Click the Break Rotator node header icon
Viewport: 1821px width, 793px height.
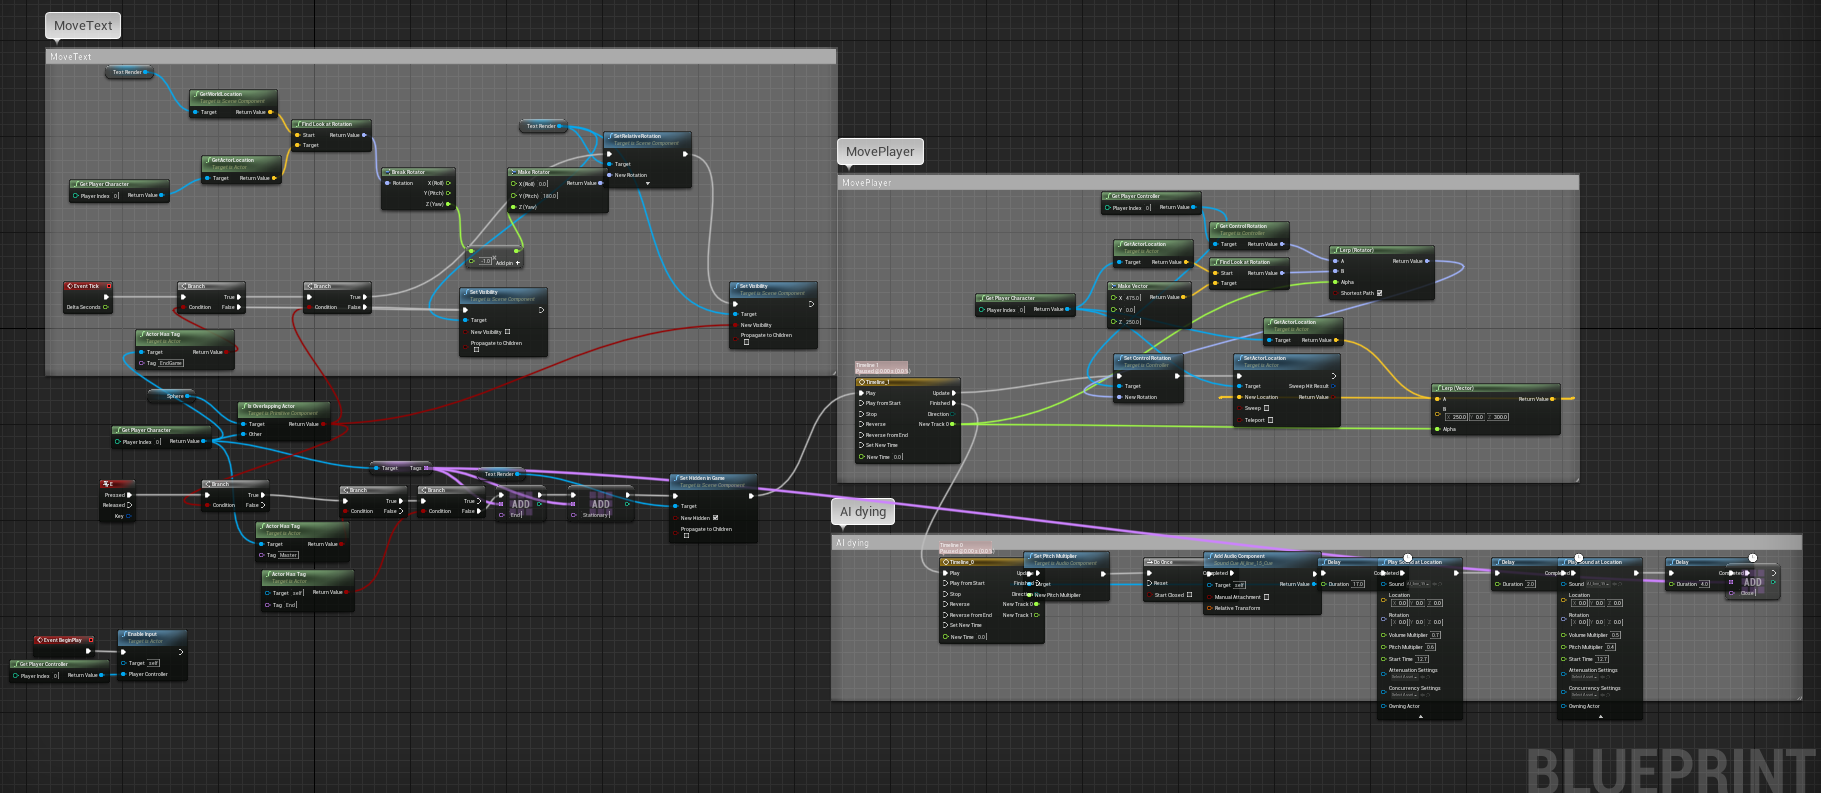point(387,172)
